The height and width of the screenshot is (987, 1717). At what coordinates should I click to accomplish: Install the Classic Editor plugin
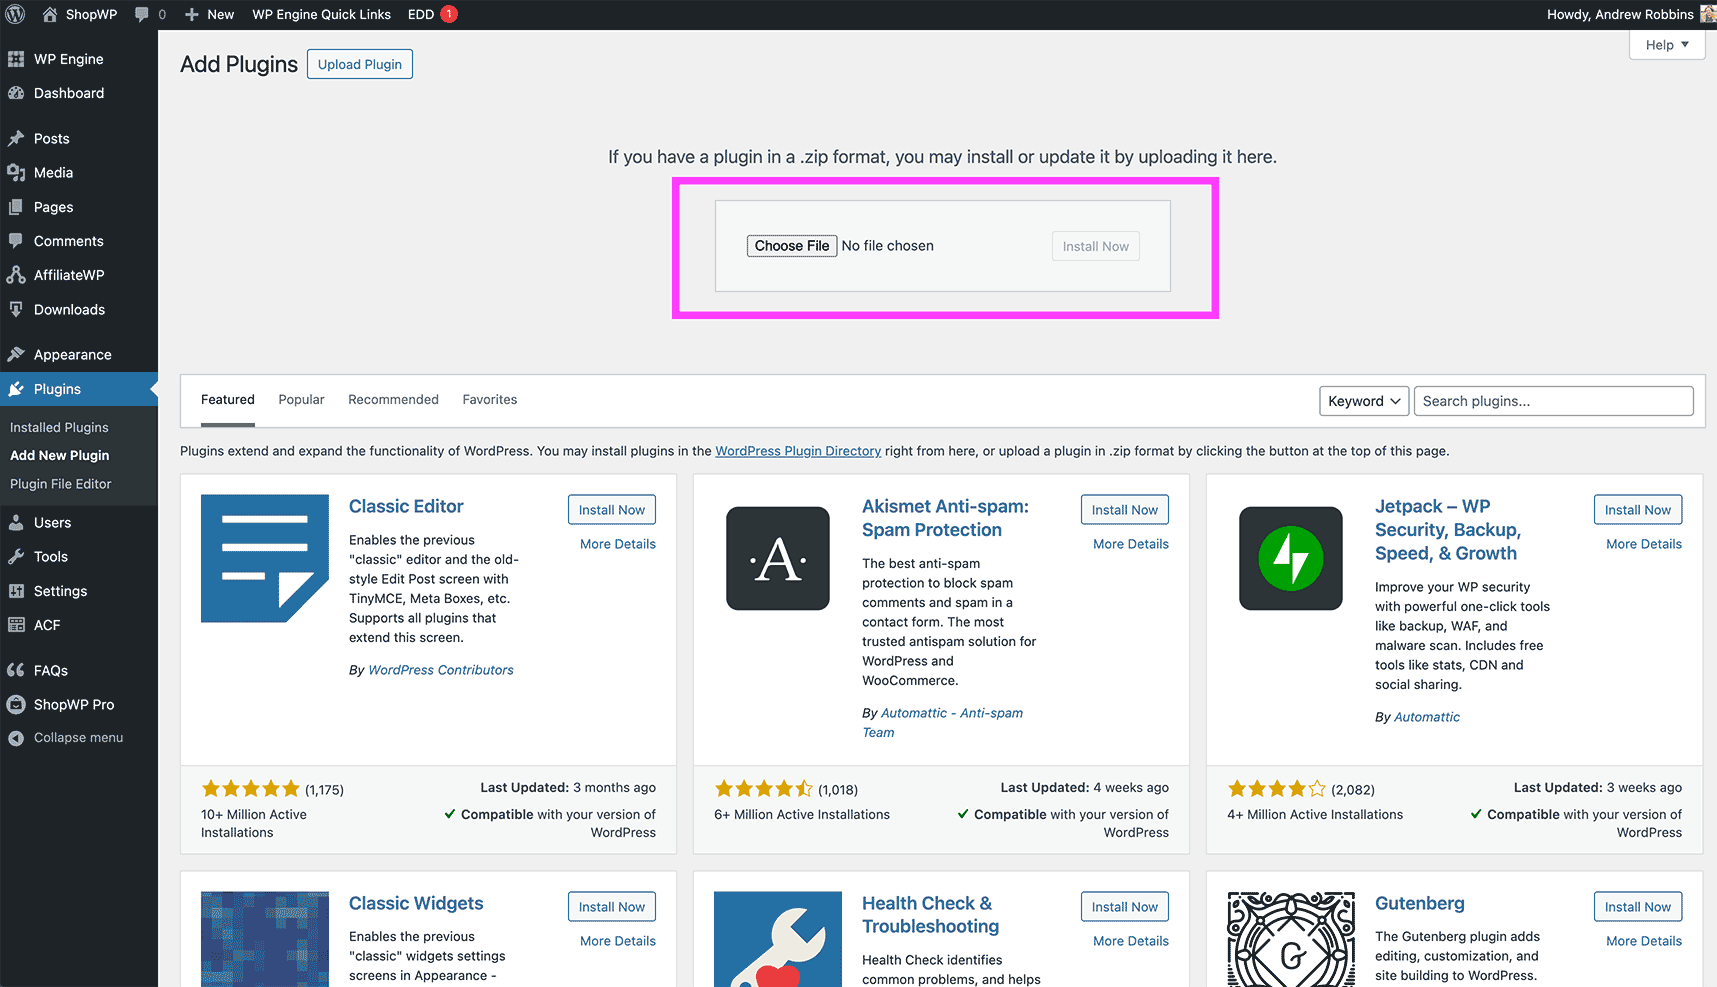tap(611, 510)
